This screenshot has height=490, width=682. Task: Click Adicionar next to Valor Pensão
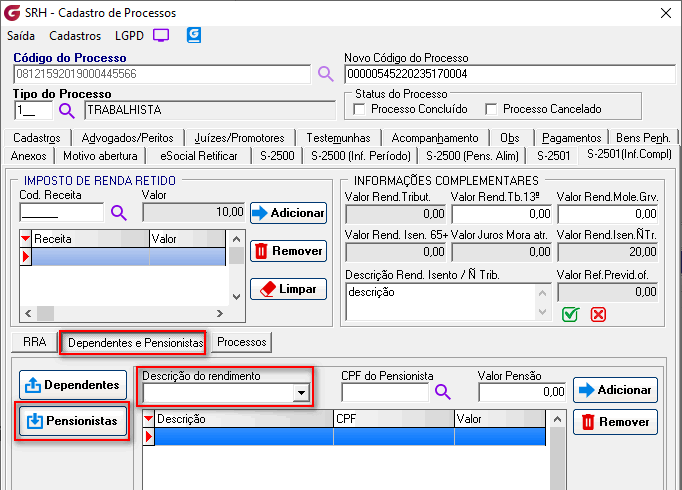pos(615,390)
